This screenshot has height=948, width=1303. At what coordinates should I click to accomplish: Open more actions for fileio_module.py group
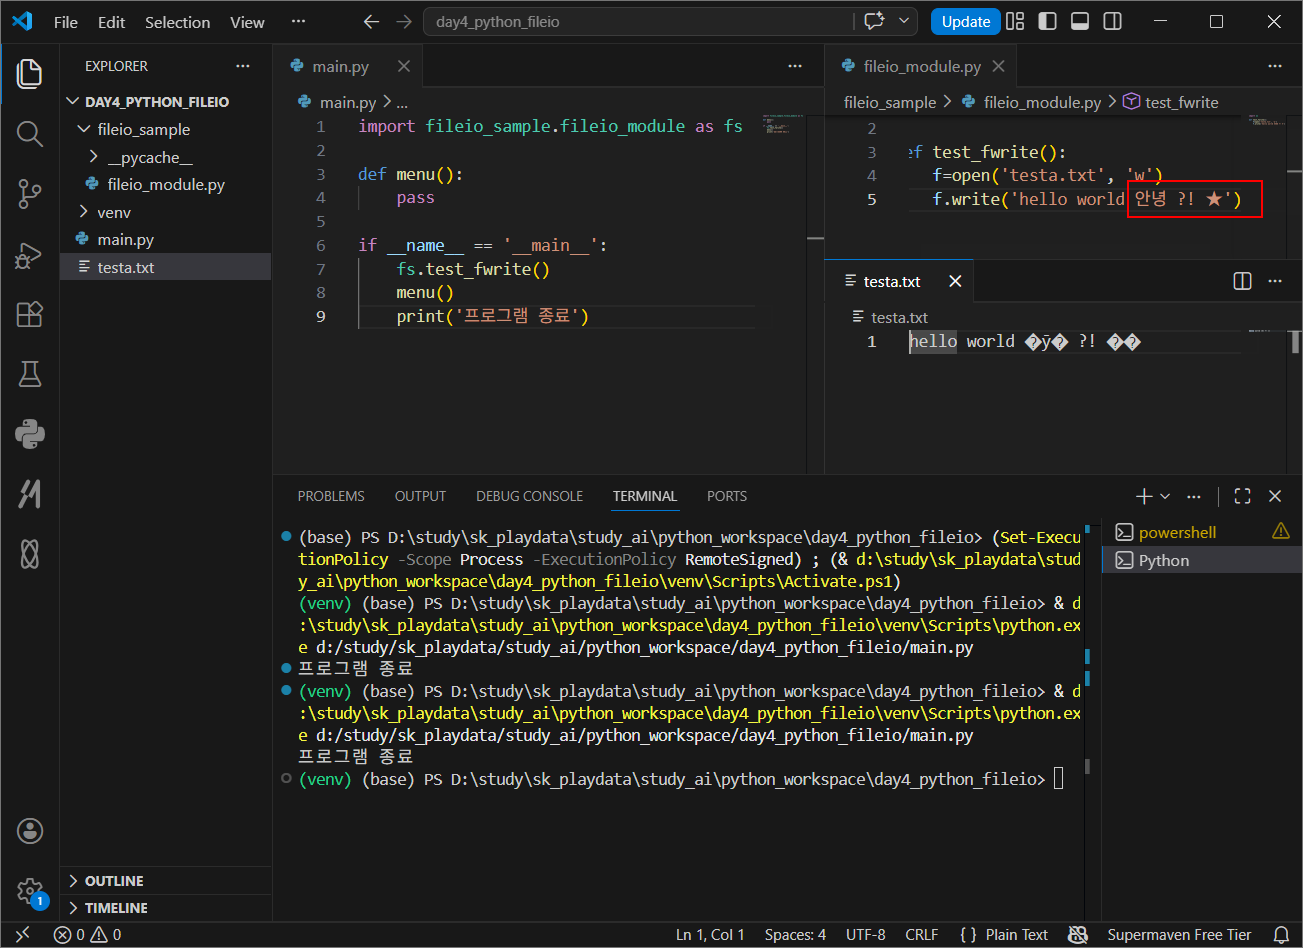[1275, 66]
